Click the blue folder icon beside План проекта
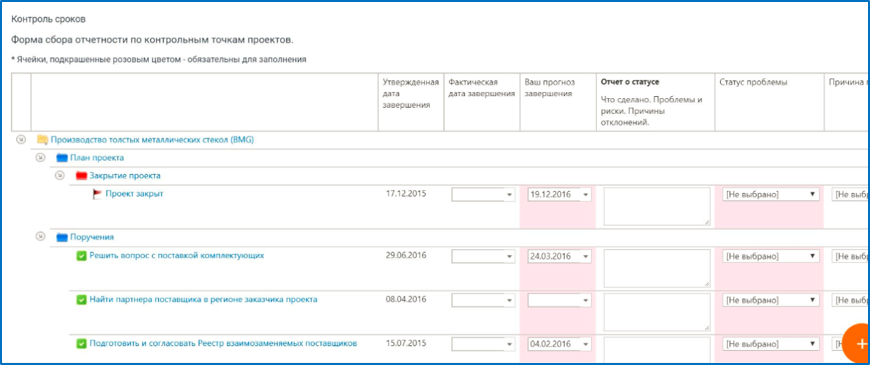Image resolution: width=870 pixels, height=365 pixels. tap(62, 158)
